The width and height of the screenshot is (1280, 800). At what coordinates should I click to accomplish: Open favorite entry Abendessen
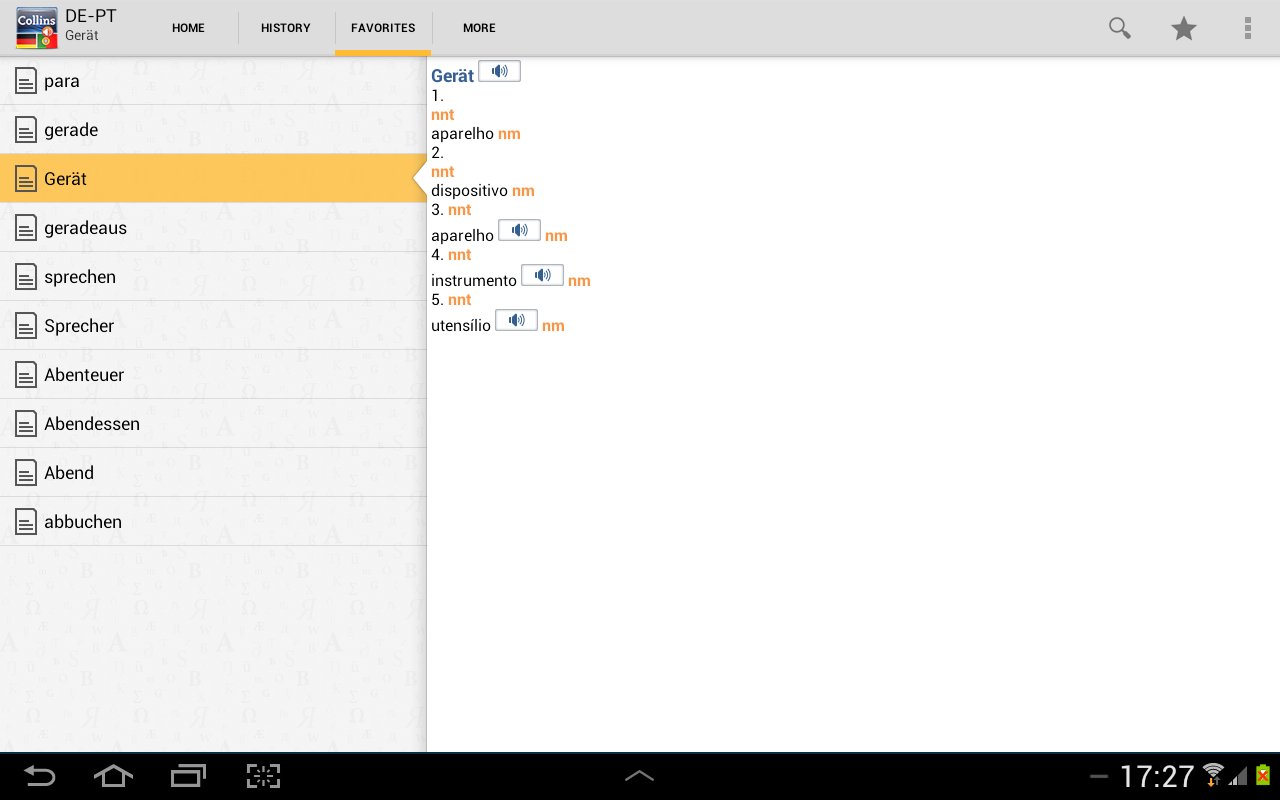click(213, 424)
